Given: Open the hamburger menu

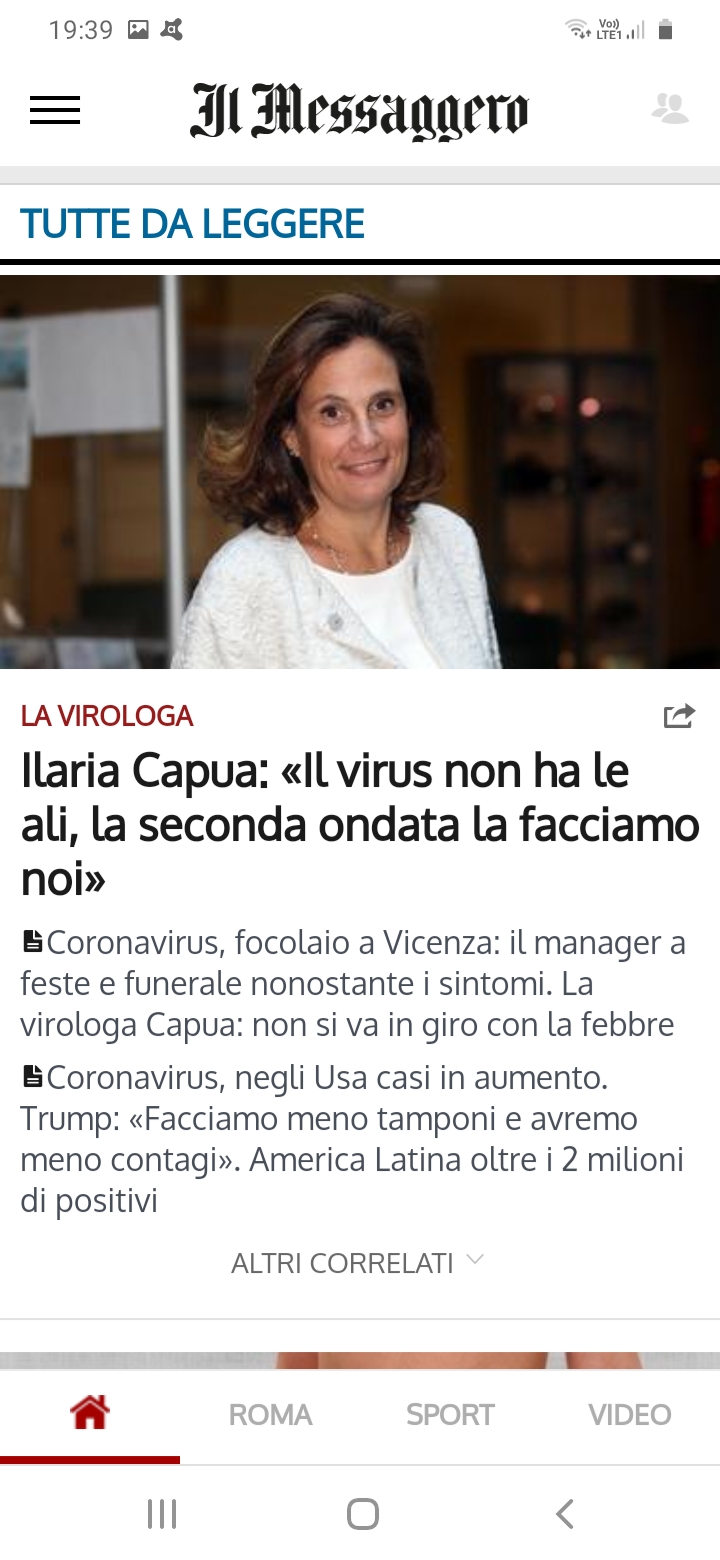Looking at the screenshot, I should [55, 110].
